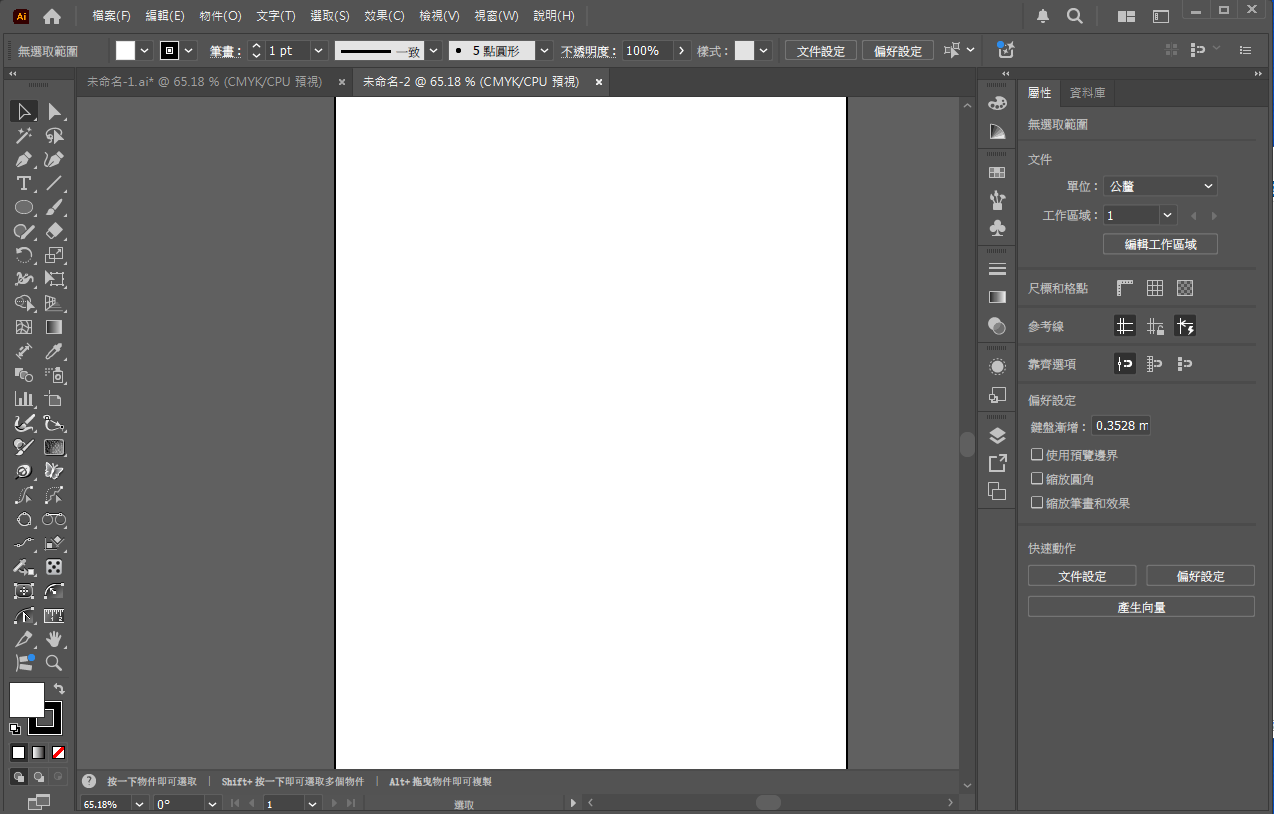Select the Zoom tool
The image size is (1274, 814).
[x=54, y=663]
